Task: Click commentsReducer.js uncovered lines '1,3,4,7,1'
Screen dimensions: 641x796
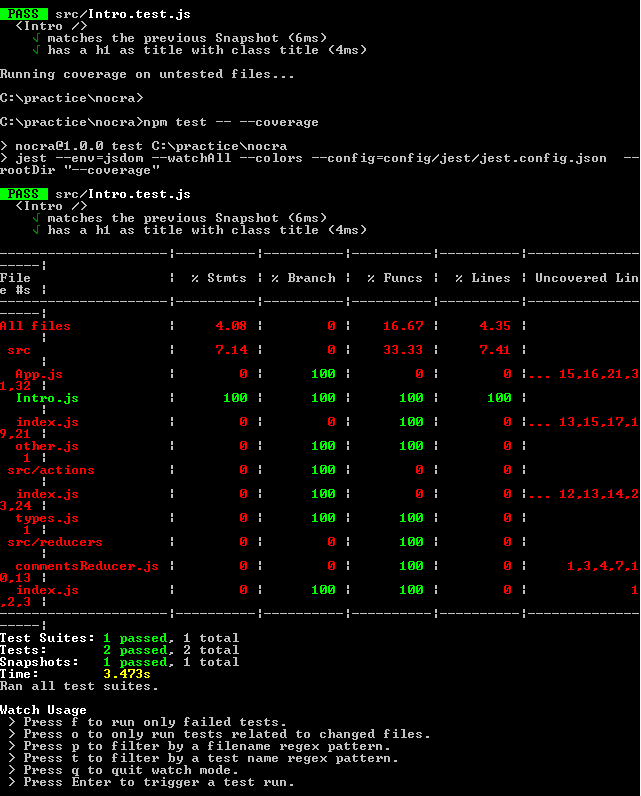Action: [x=603, y=566]
